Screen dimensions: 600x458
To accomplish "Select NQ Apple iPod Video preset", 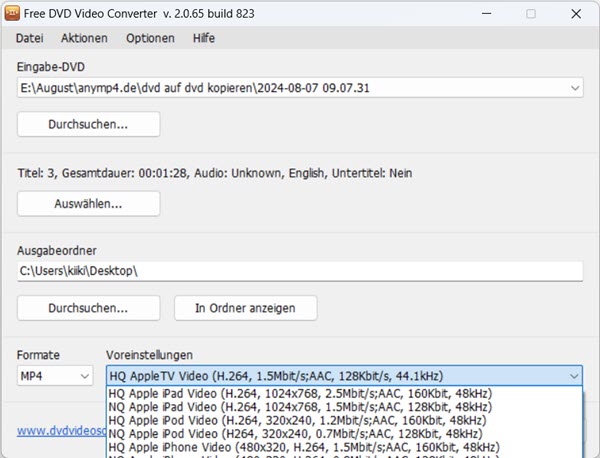I will tap(344, 434).
